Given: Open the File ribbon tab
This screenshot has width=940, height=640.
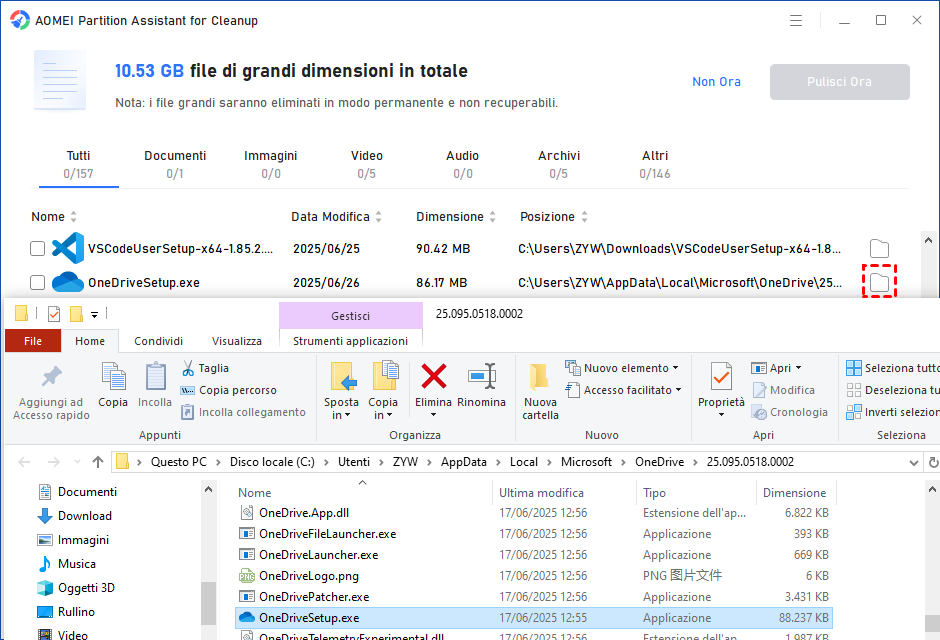Looking at the screenshot, I should pyautogui.click(x=33, y=341).
